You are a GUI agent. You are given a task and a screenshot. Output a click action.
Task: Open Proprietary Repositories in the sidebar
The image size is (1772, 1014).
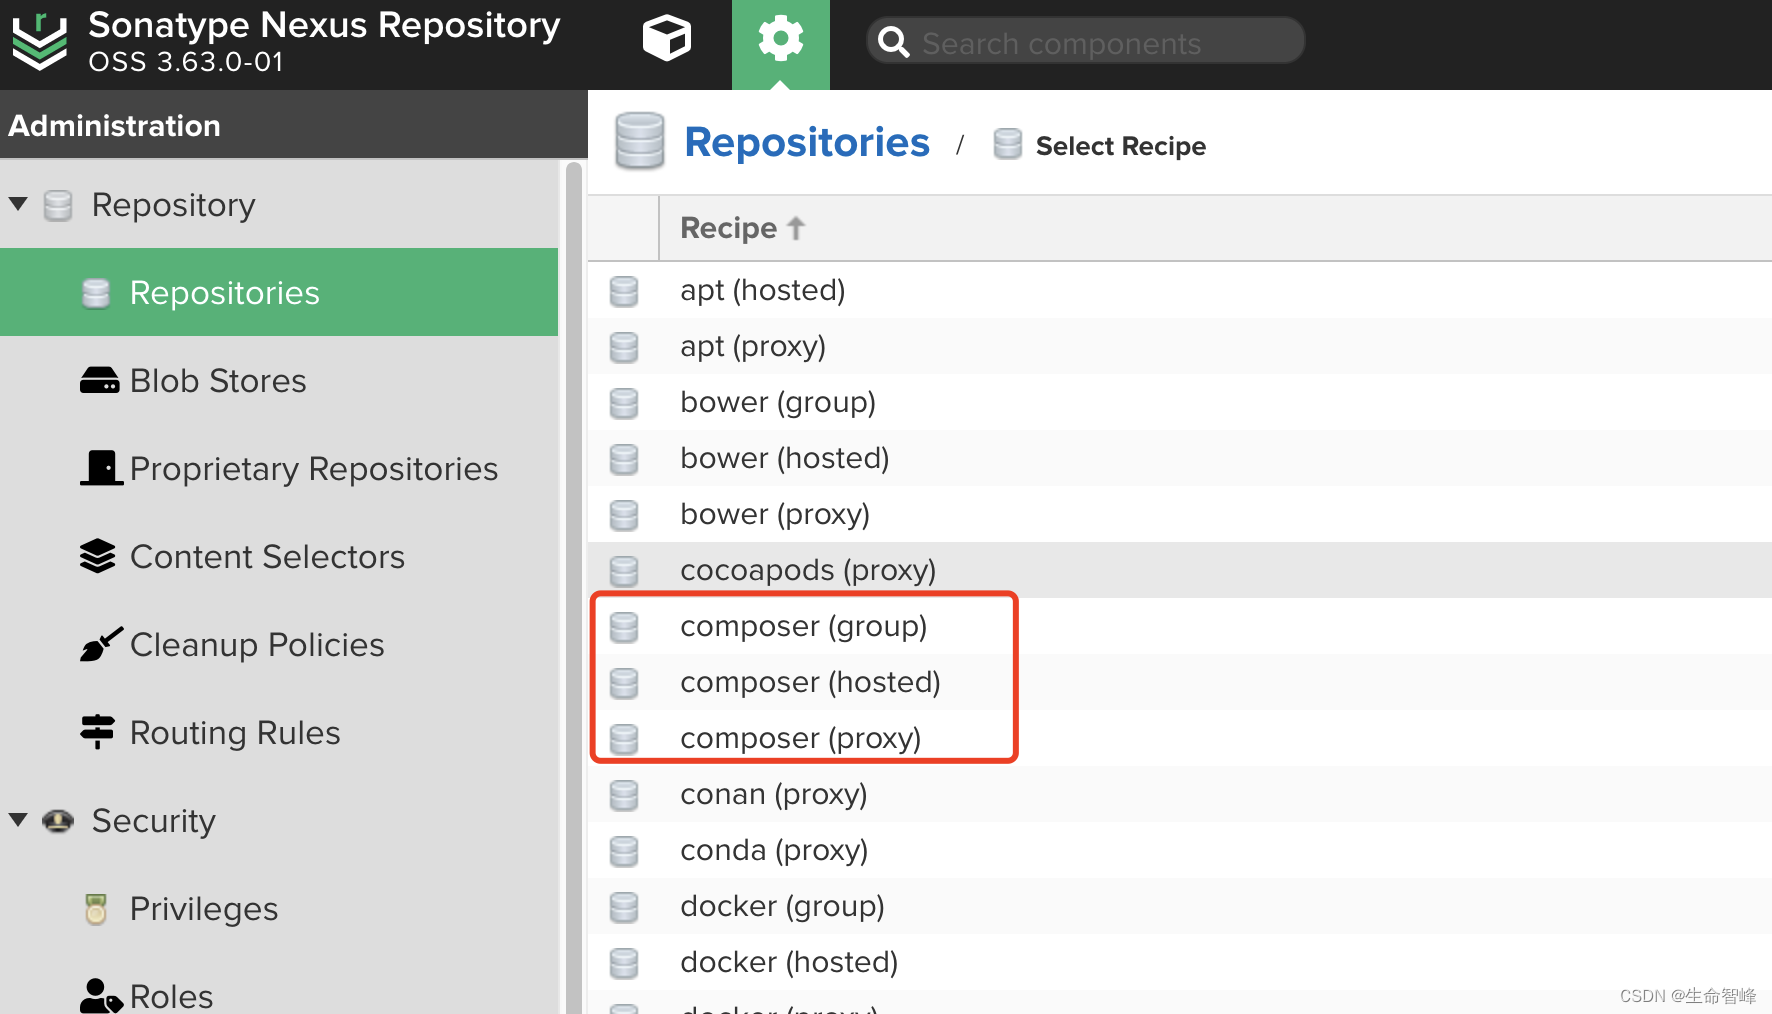click(x=279, y=468)
